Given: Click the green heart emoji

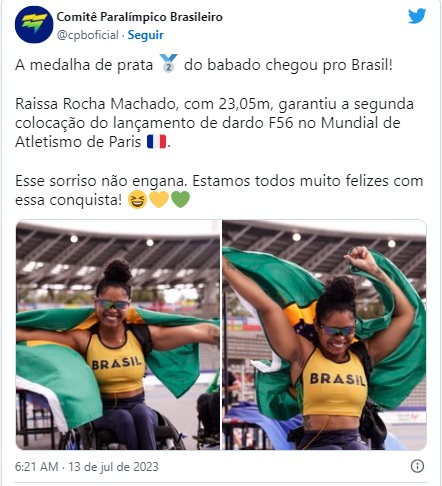Looking at the screenshot, I should tap(180, 199).
